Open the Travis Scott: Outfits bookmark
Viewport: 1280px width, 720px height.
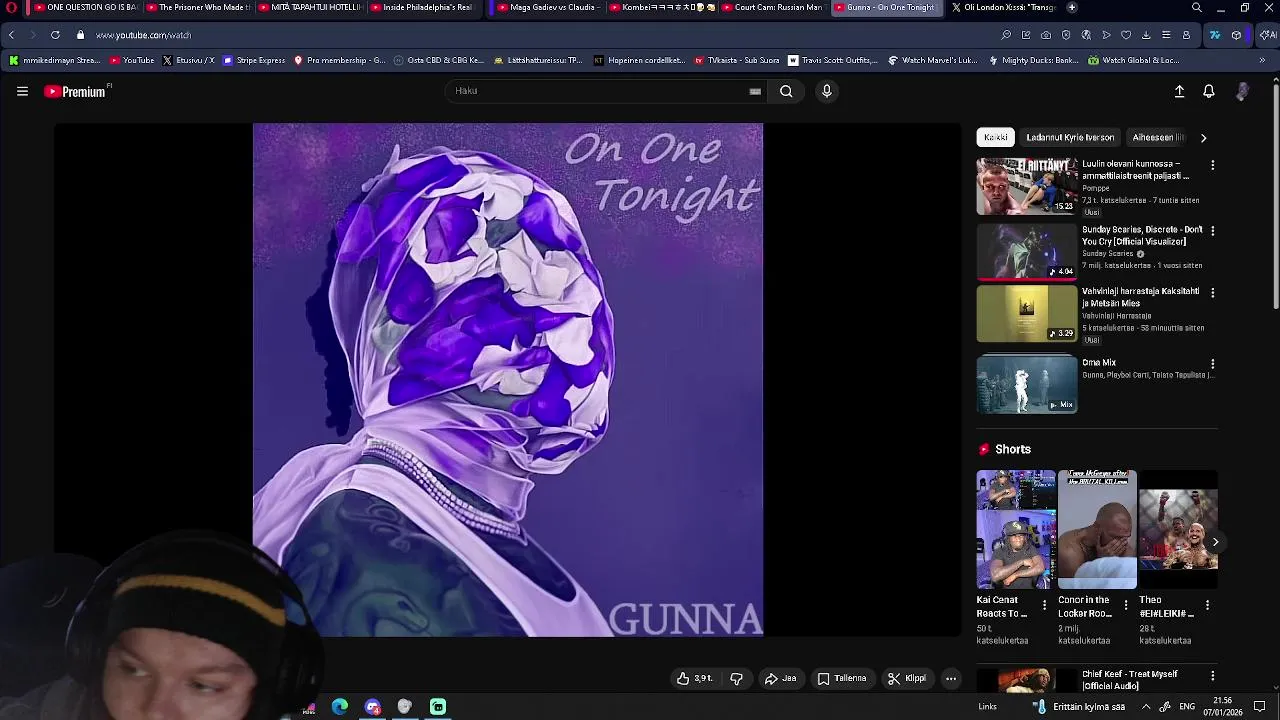point(833,60)
